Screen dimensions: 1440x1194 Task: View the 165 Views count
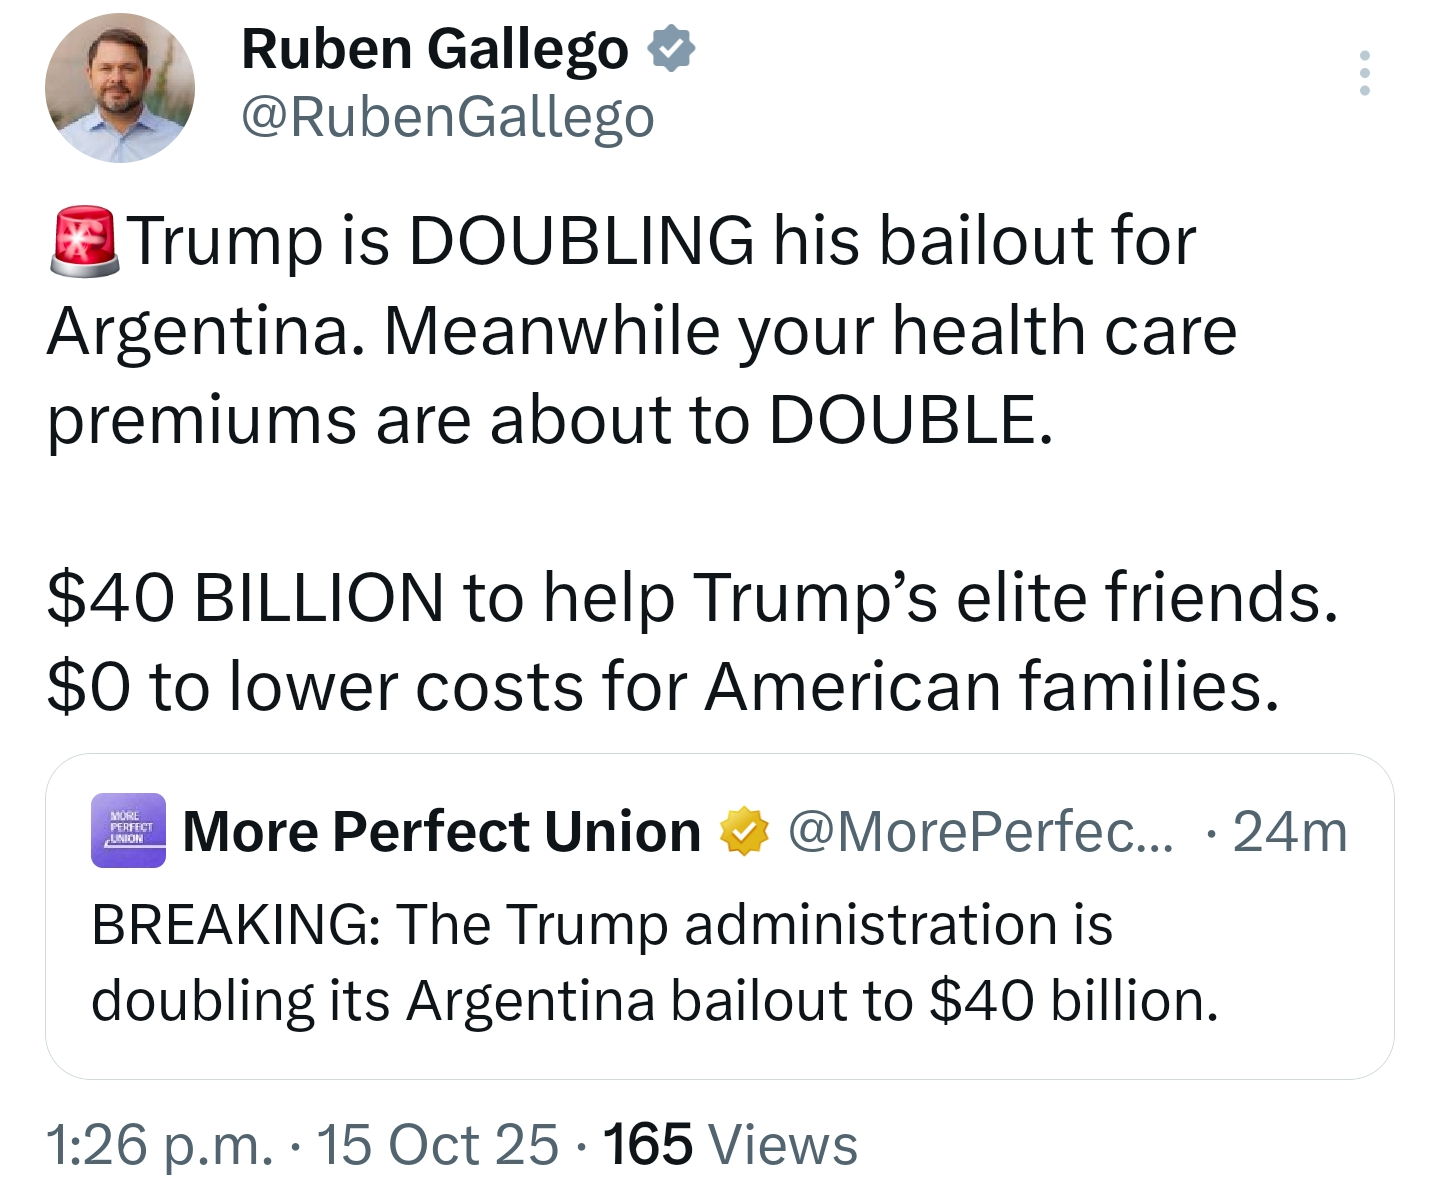(730, 1144)
